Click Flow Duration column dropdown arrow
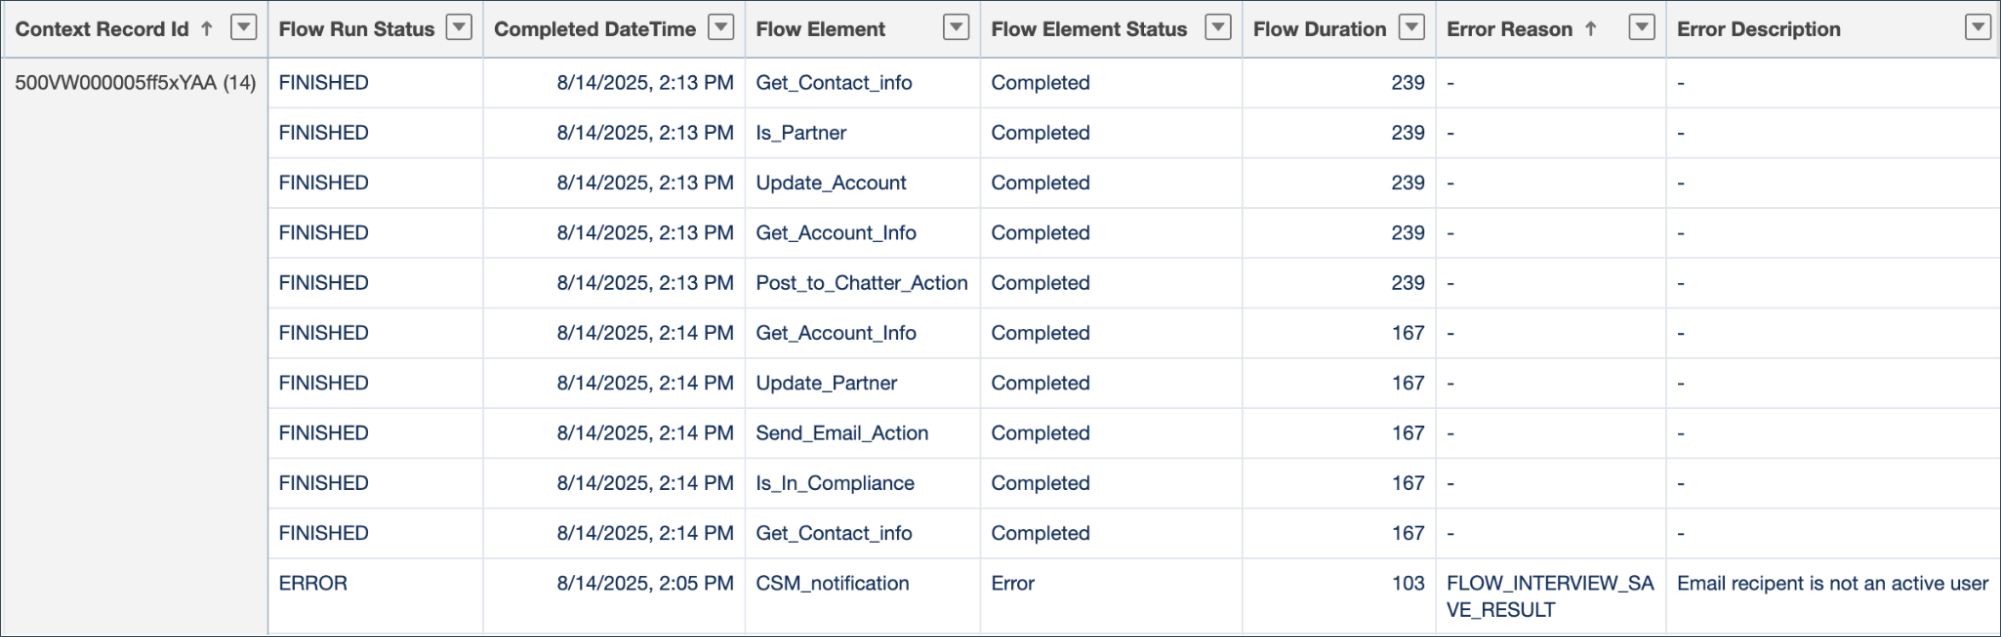2001x637 pixels. coord(1411,28)
